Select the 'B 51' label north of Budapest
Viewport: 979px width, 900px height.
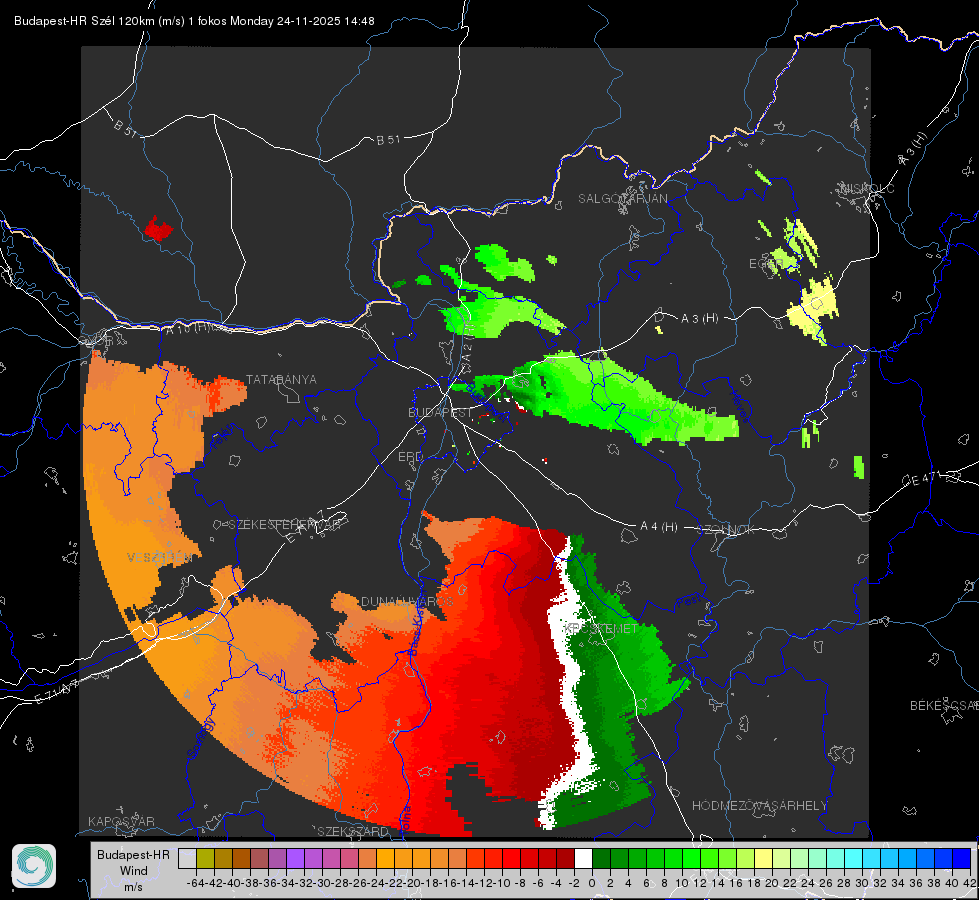pos(388,140)
